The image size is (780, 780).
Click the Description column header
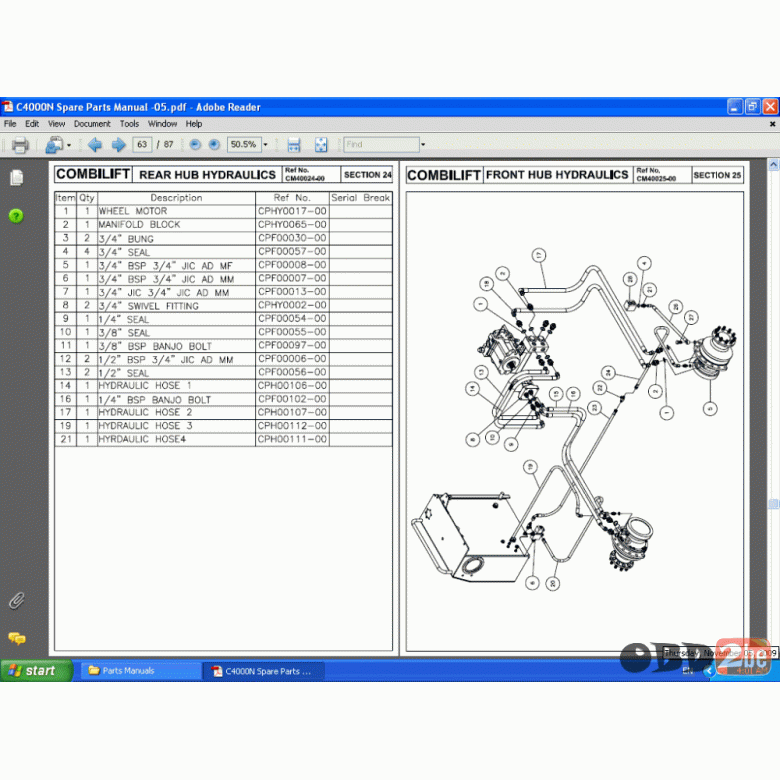pyautogui.click(x=177, y=197)
